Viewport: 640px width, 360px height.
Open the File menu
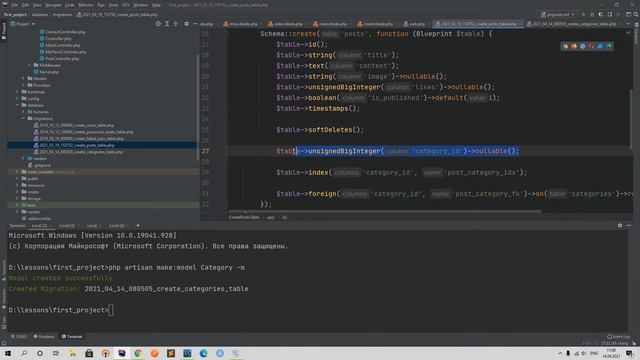(15, 5)
